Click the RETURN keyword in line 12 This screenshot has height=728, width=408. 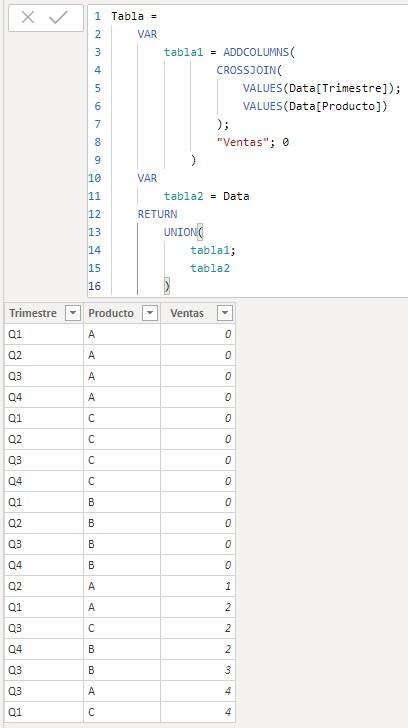click(x=157, y=214)
